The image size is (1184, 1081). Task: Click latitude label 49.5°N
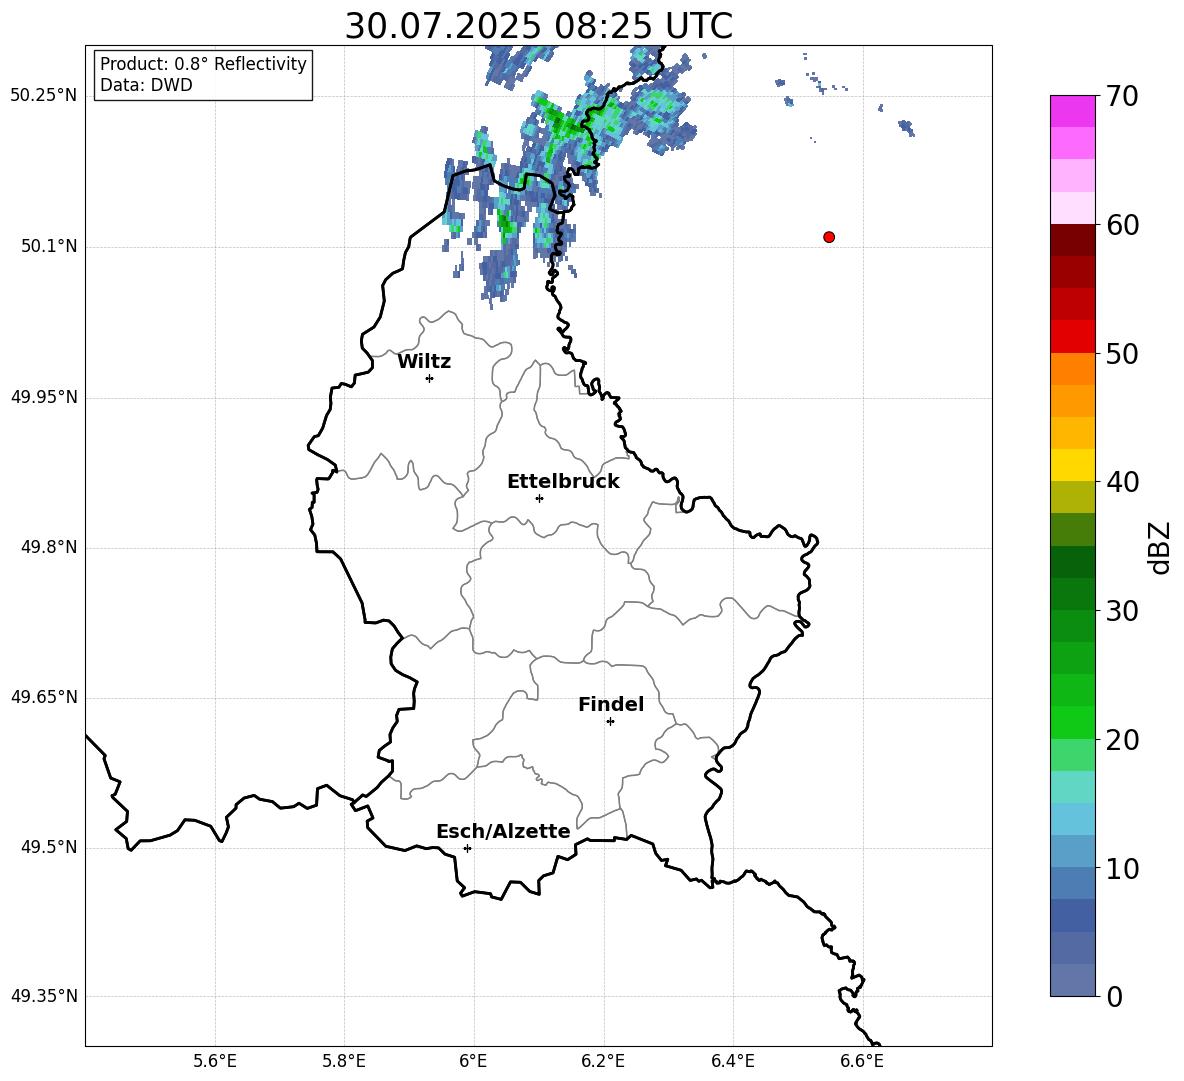(49, 848)
